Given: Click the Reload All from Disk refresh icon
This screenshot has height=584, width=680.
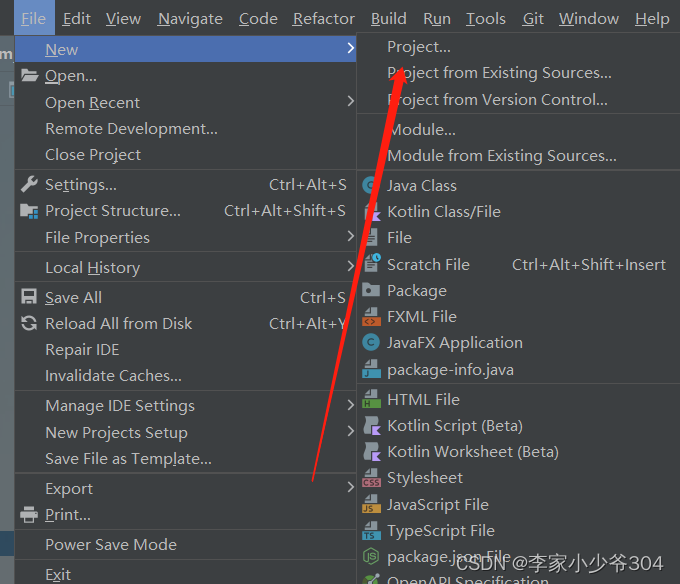Looking at the screenshot, I should pos(29,323).
